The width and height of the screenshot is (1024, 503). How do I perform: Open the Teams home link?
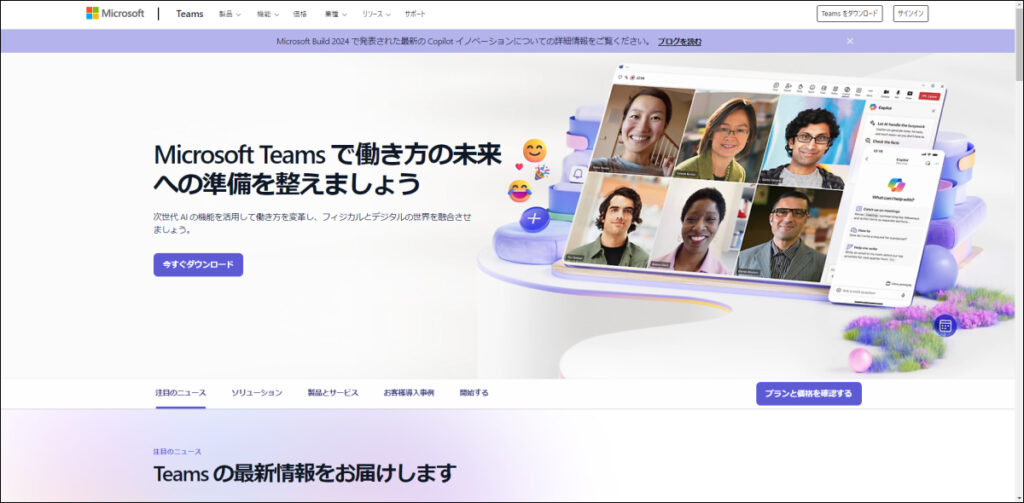coord(189,14)
